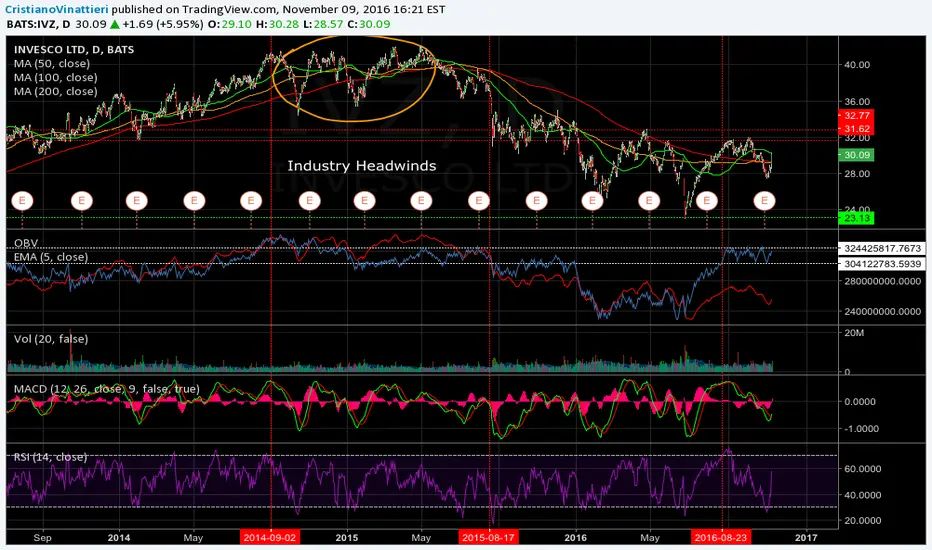Select the MA (50, close) indicator label
Viewport: 932px width, 550px height.
click(52, 64)
